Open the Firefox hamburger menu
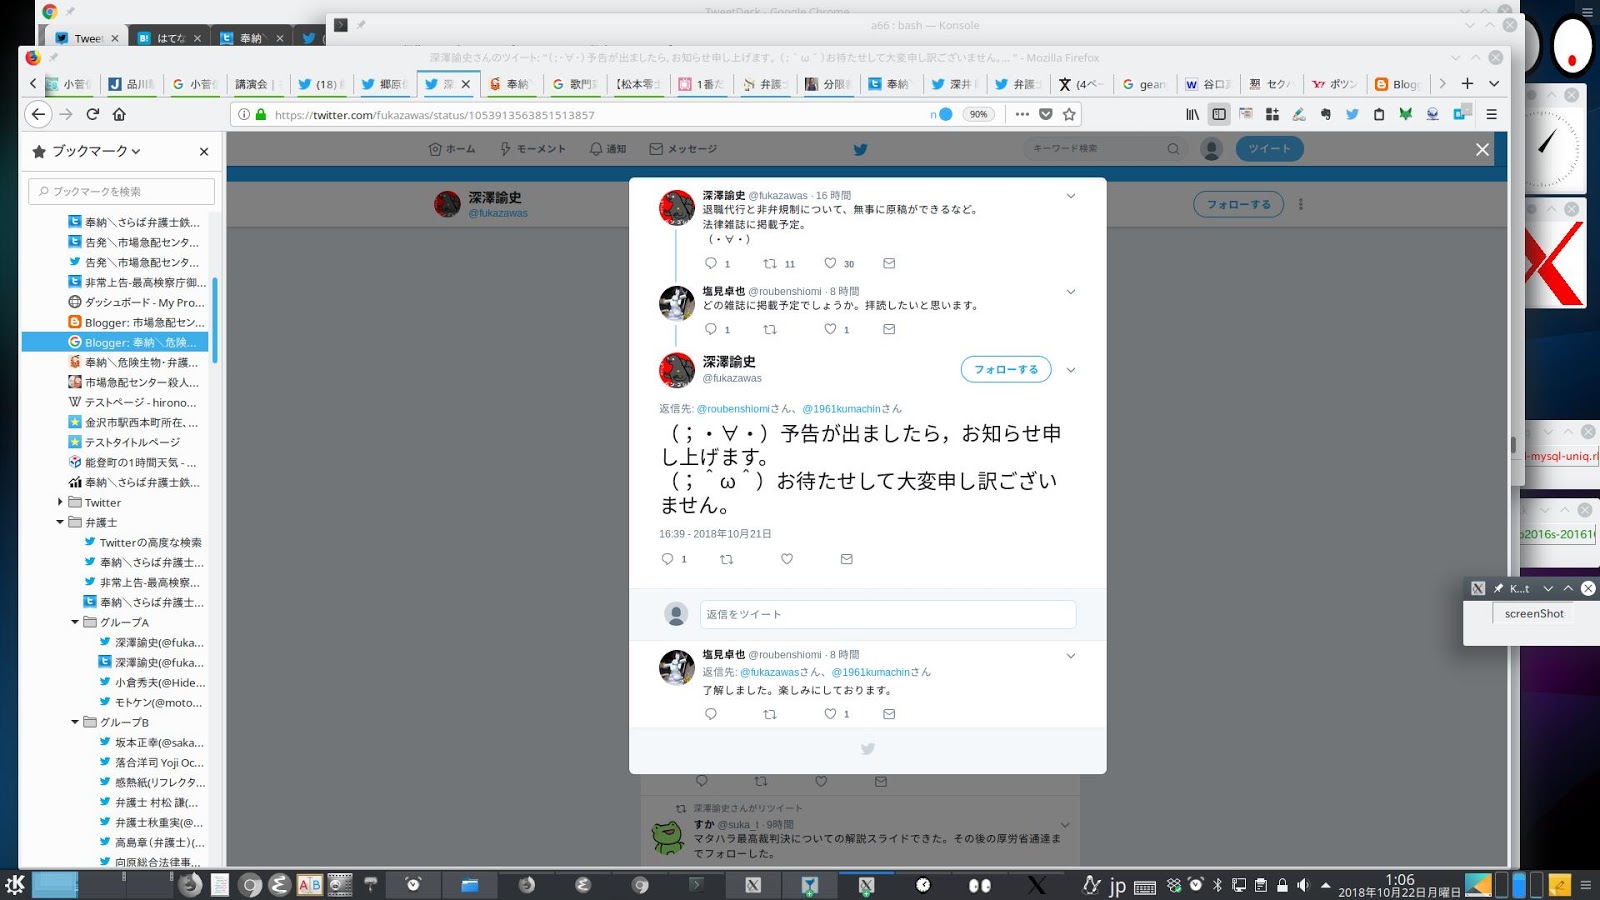 click(1491, 114)
